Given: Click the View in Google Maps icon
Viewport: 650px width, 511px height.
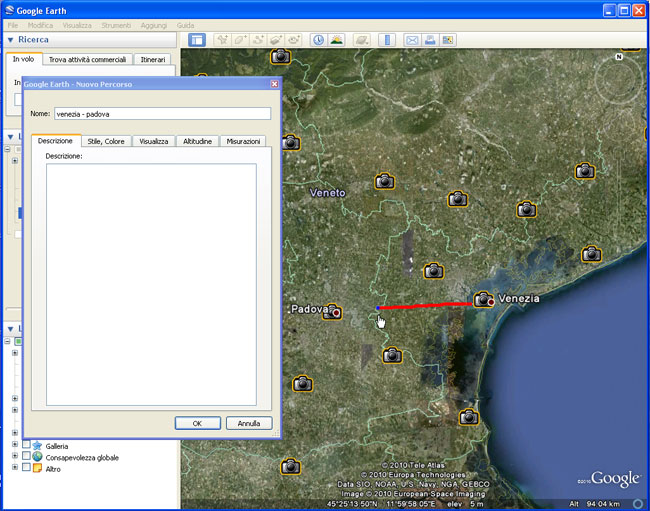Looking at the screenshot, I should [x=448, y=40].
